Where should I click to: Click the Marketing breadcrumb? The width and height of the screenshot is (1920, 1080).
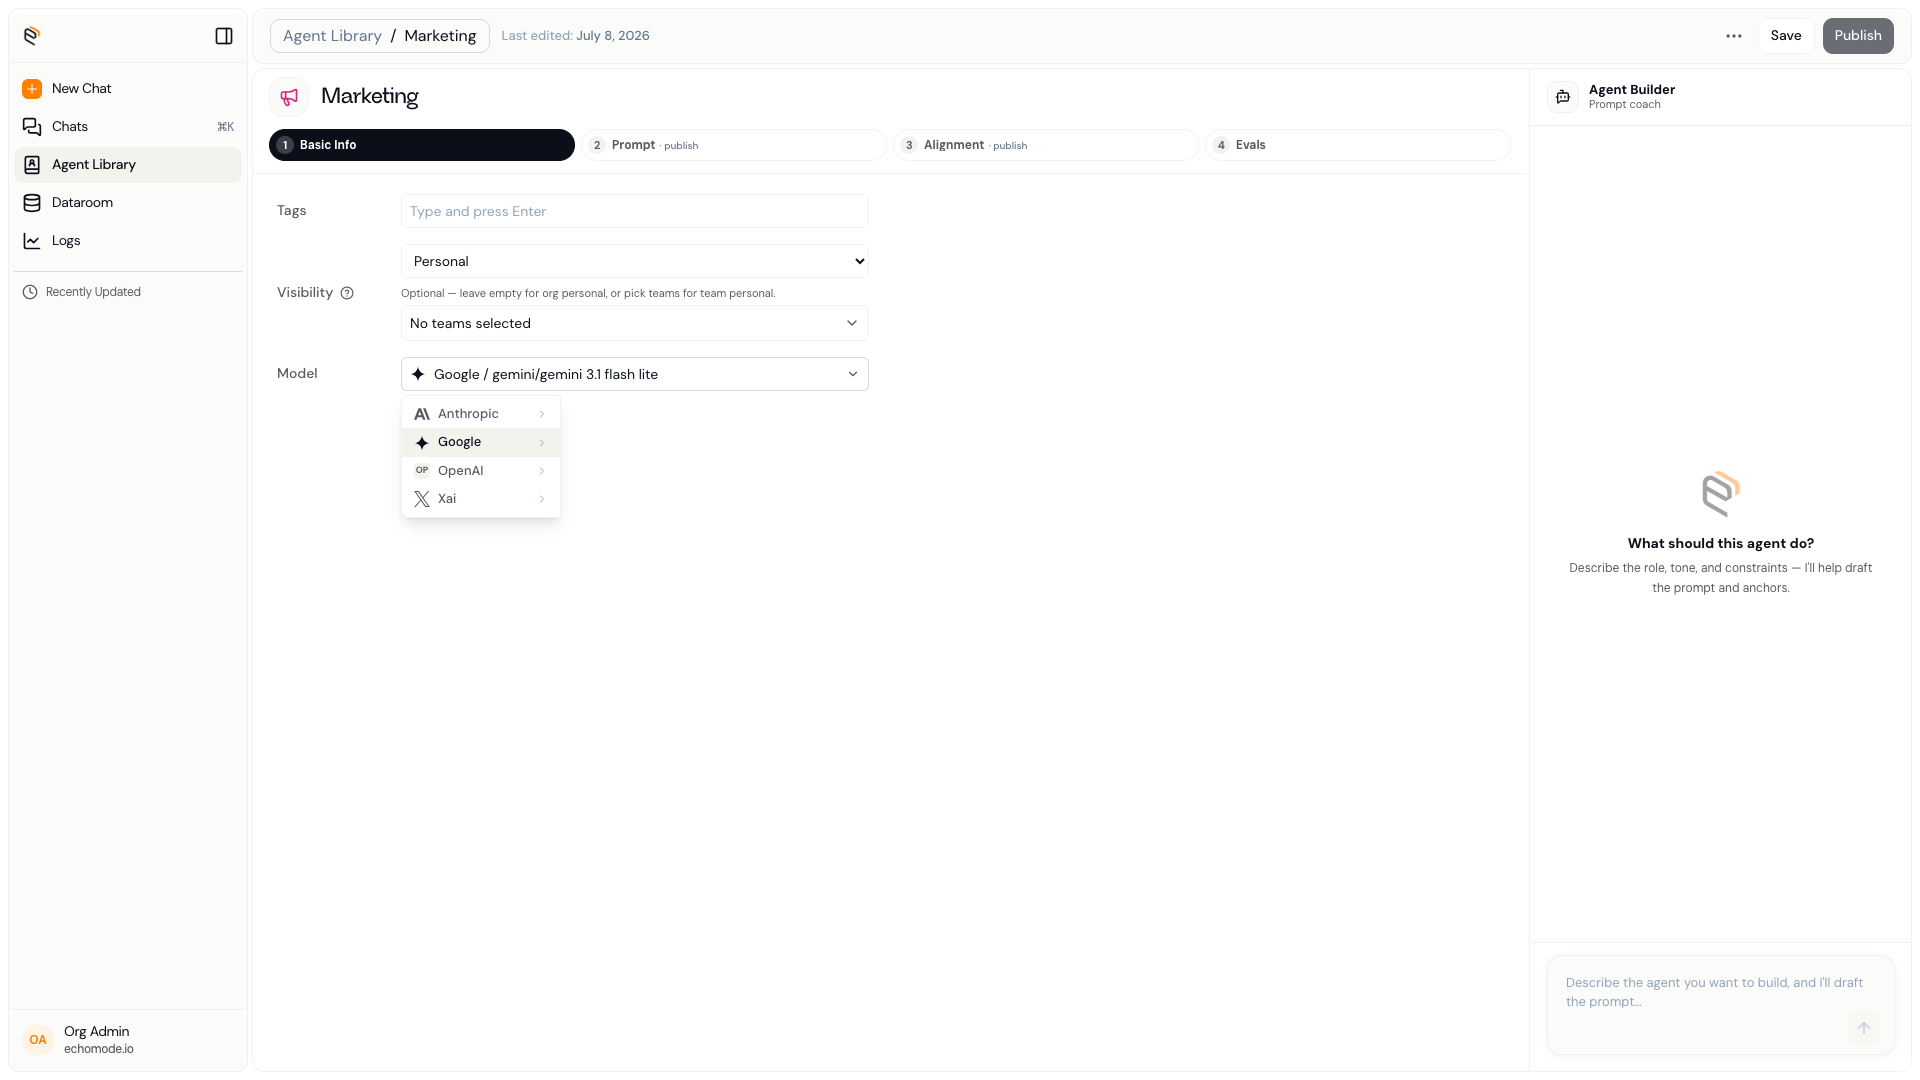[x=440, y=36]
